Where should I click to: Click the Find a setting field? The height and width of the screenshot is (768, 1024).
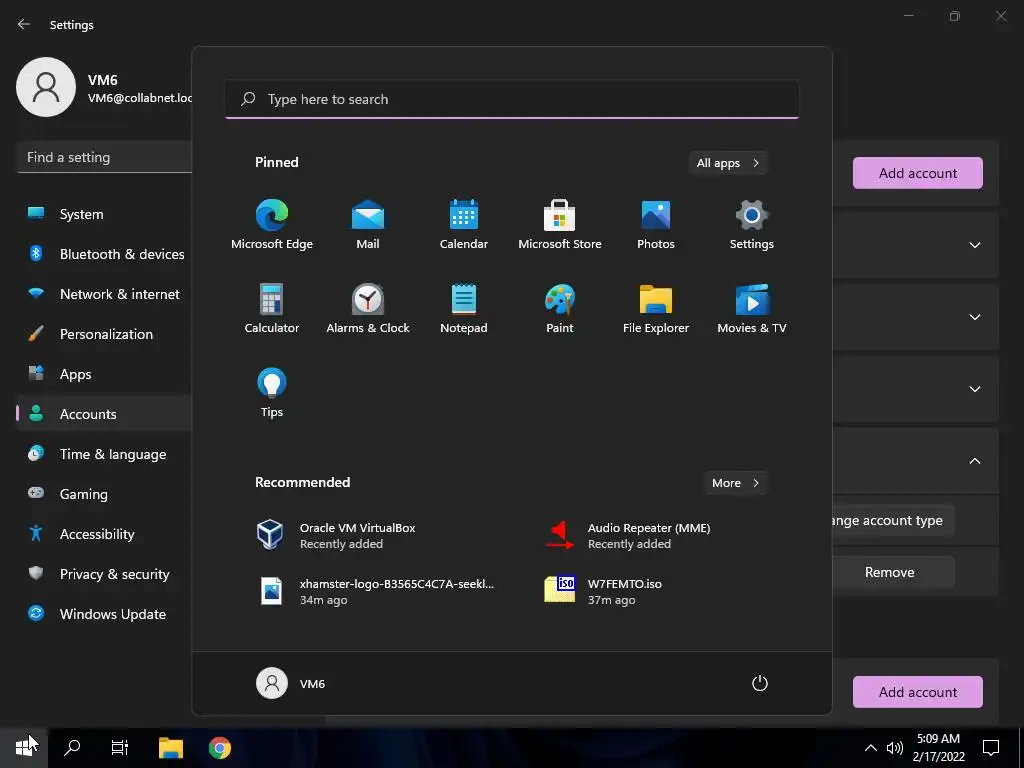click(x=104, y=157)
